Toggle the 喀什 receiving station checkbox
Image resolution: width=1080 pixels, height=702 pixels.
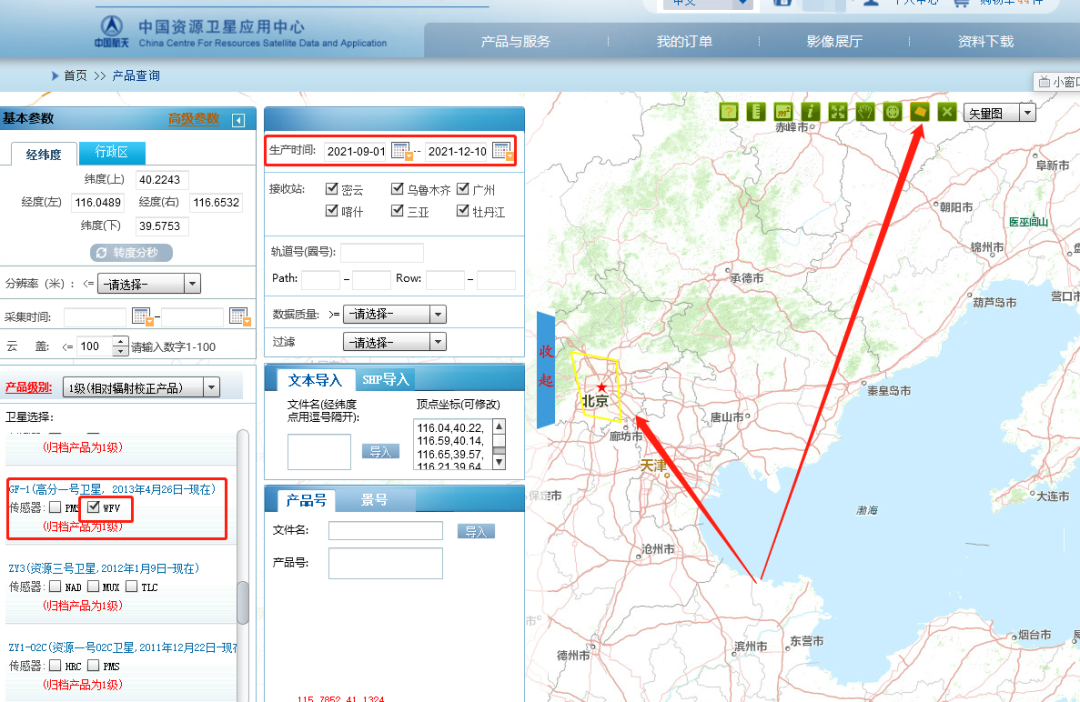pos(332,210)
